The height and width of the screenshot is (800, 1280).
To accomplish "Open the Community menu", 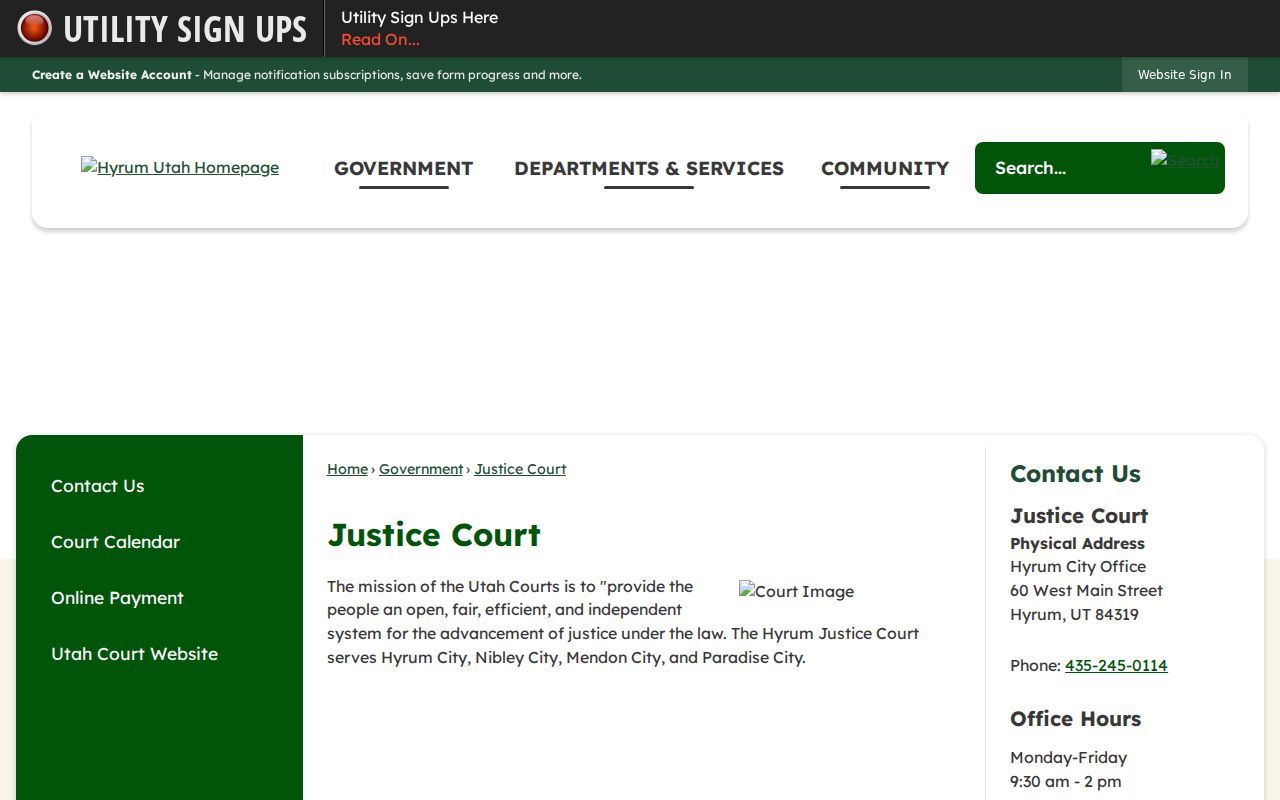I will (x=885, y=168).
